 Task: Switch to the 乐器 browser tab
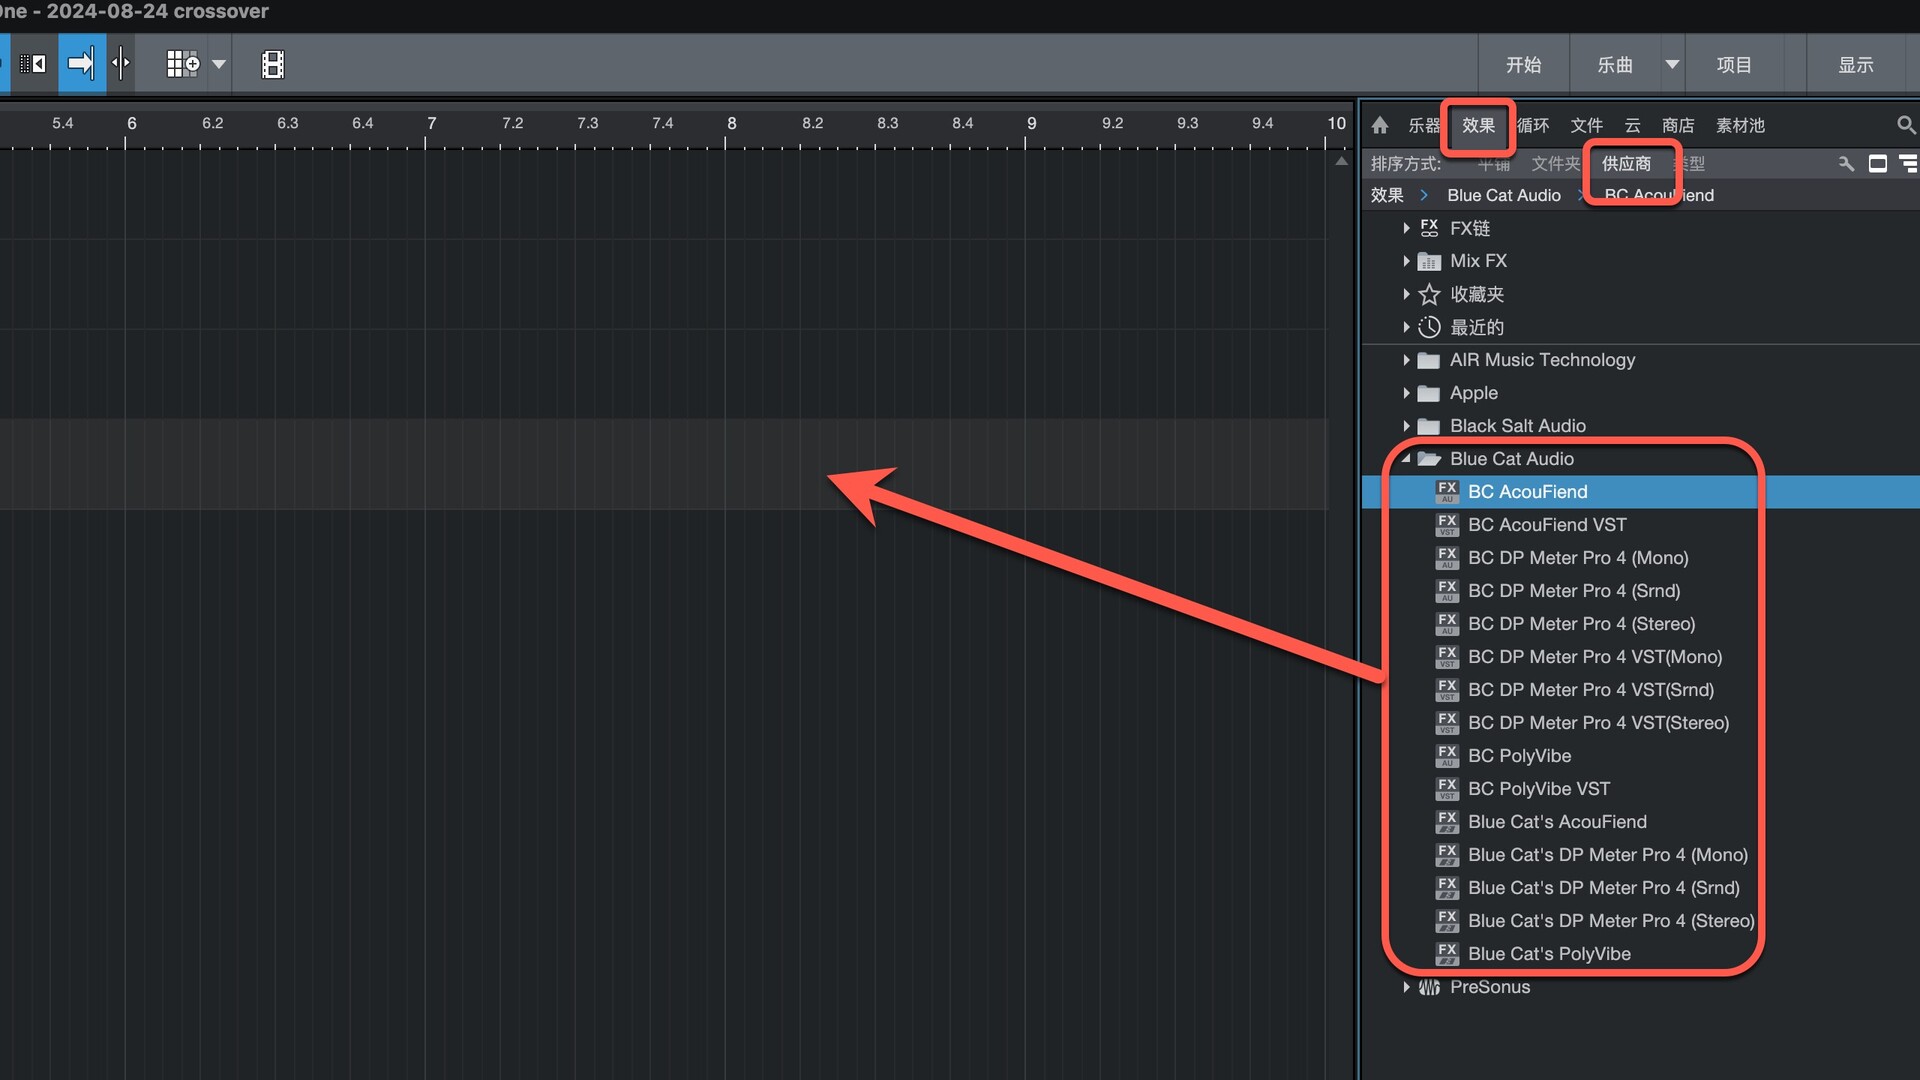(1424, 125)
